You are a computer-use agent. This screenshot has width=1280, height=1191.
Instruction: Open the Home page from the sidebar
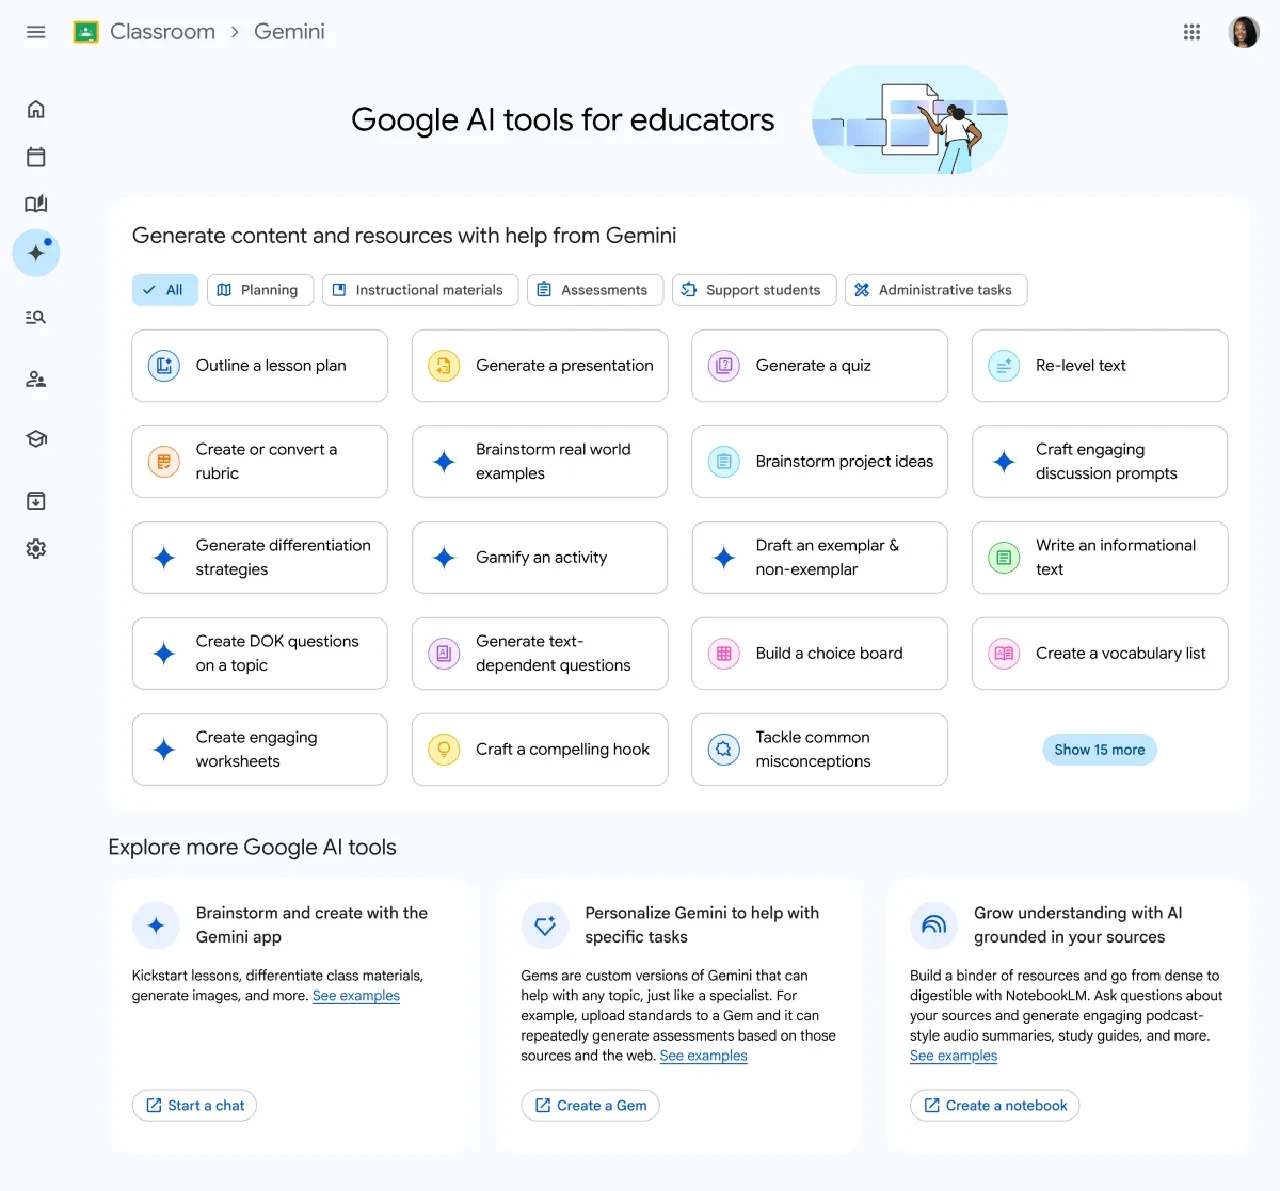tap(36, 108)
